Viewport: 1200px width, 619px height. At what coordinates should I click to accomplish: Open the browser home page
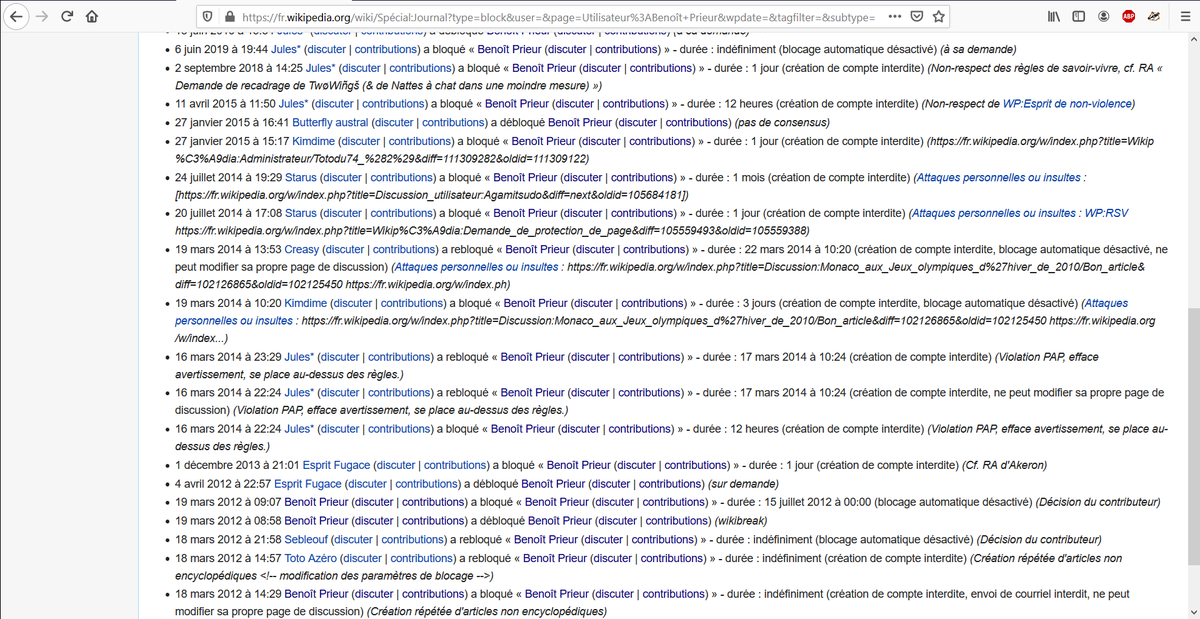click(x=92, y=17)
